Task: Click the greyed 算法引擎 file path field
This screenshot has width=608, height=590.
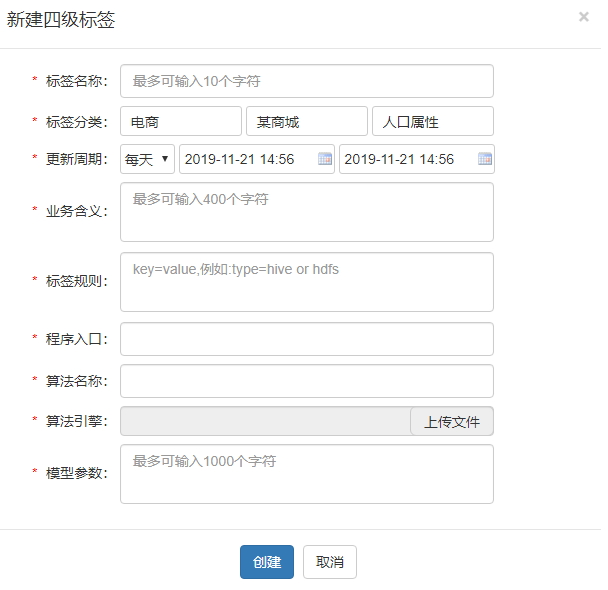Action: (266, 421)
